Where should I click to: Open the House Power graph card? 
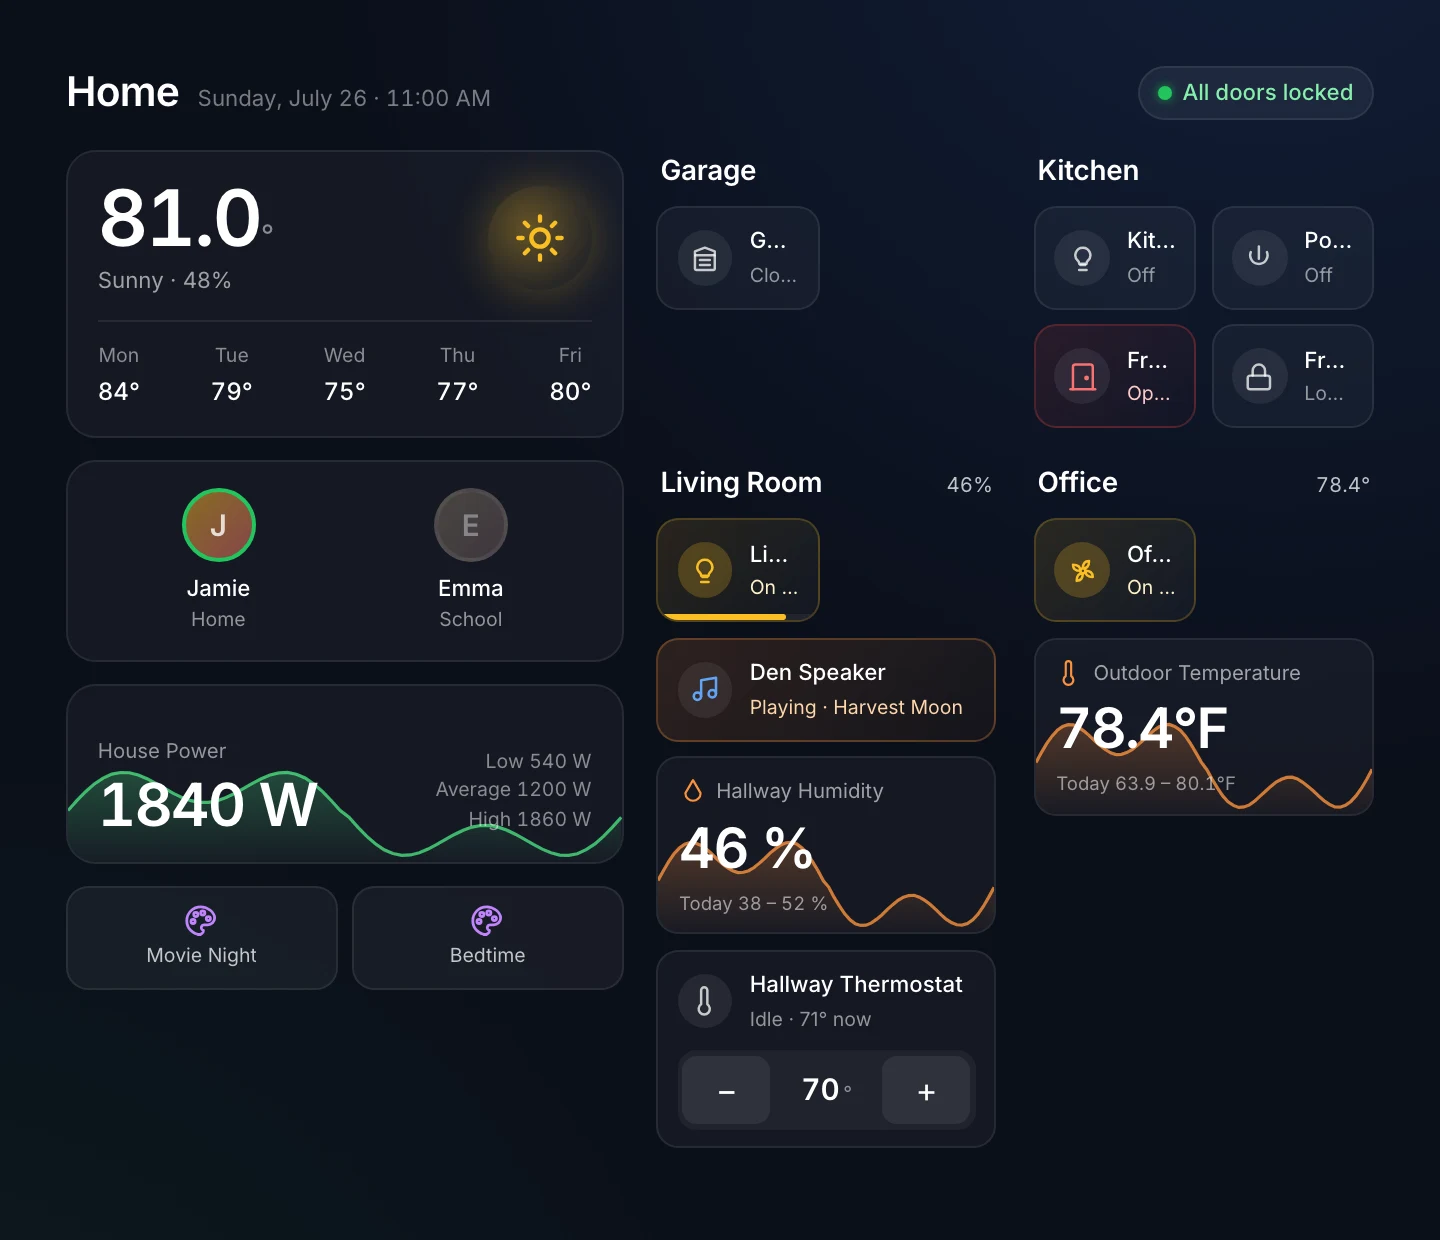[345, 774]
